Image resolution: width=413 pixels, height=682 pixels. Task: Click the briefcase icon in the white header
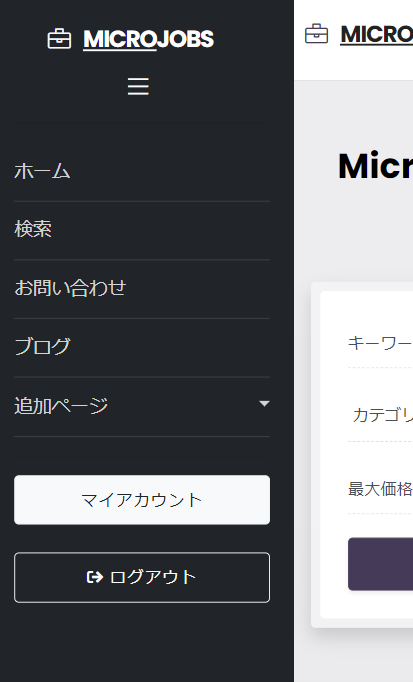pyautogui.click(x=316, y=34)
